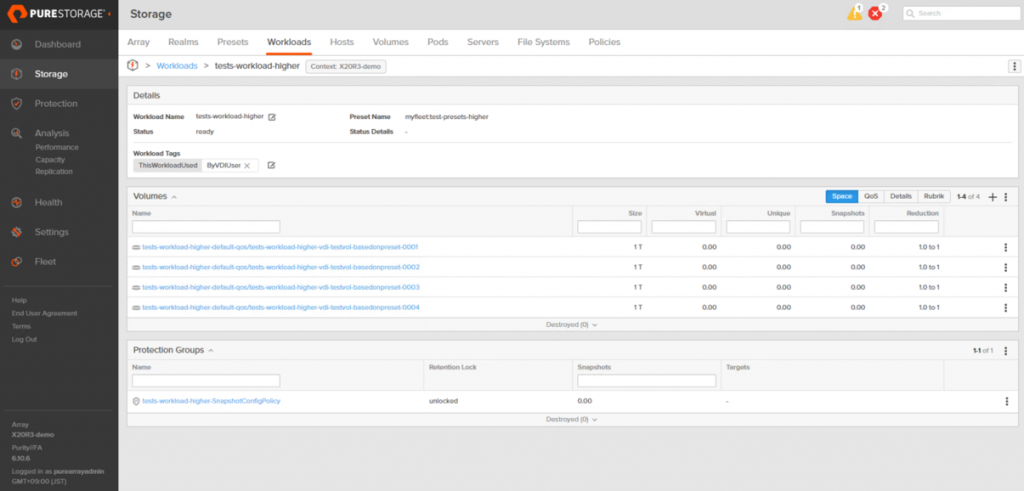The height and width of the screenshot is (491, 1024).
Task: Click the Protection shield icon
Action: (x=17, y=103)
